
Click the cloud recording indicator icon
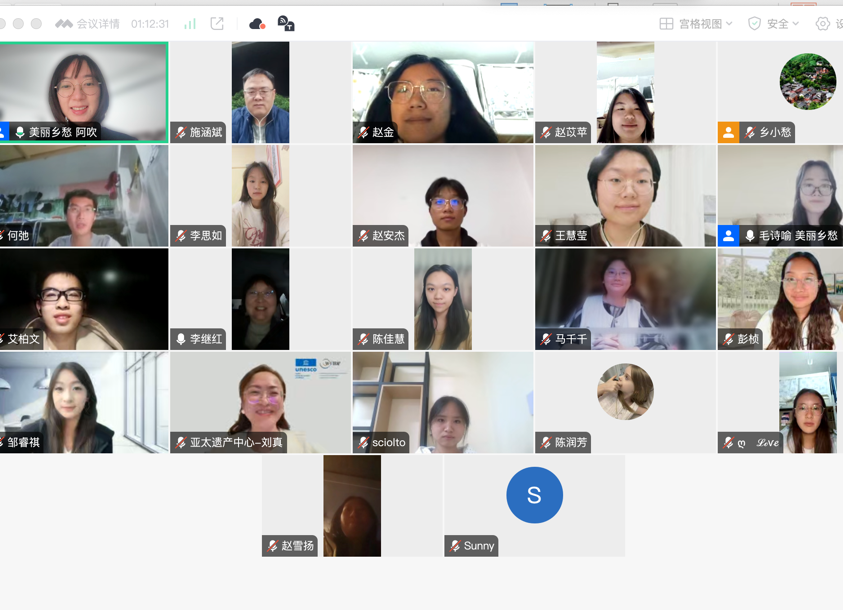257,24
